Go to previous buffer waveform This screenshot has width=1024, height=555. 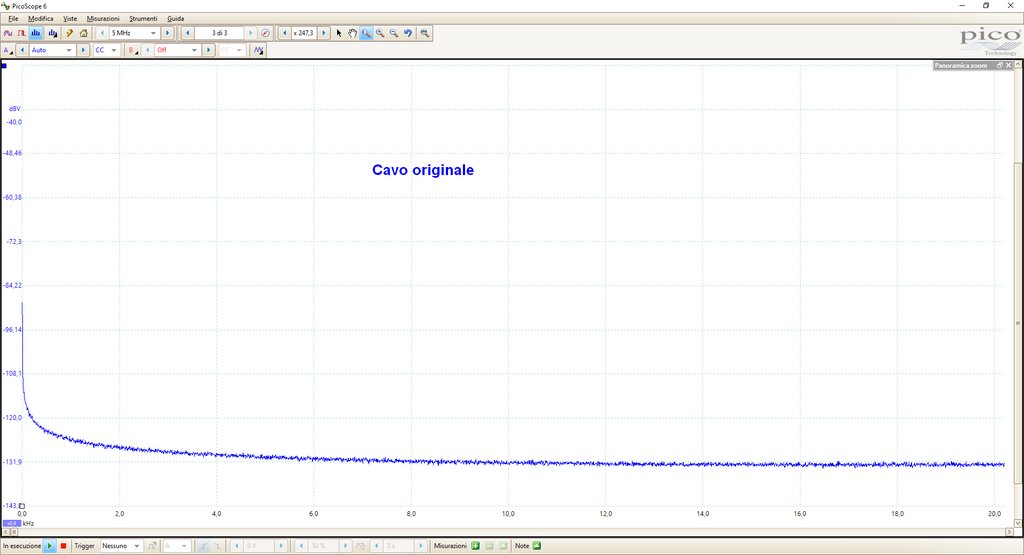187,33
